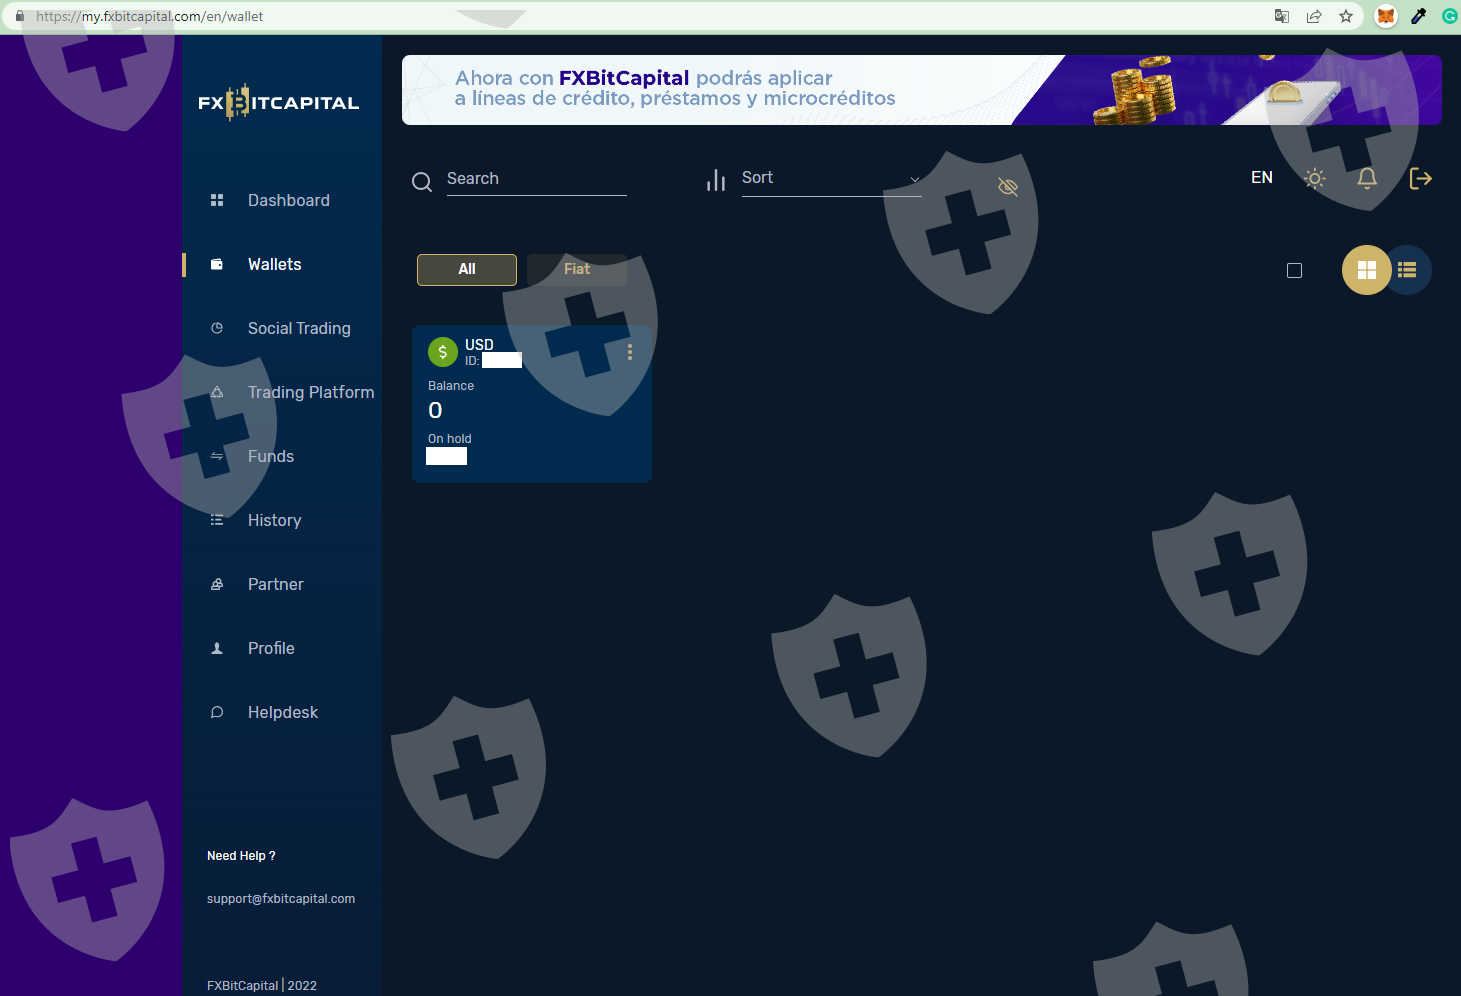Bookmark this page with star icon

[1346, 16]
